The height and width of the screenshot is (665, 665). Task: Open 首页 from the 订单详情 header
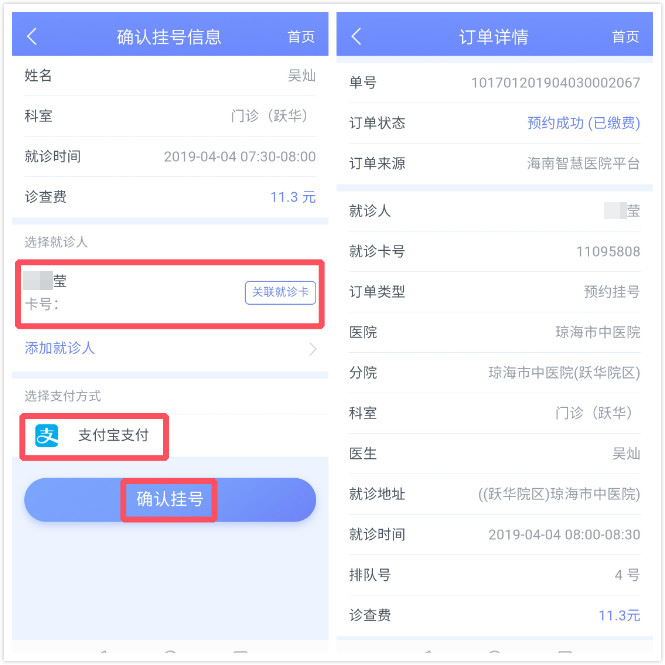click(626, 37)
